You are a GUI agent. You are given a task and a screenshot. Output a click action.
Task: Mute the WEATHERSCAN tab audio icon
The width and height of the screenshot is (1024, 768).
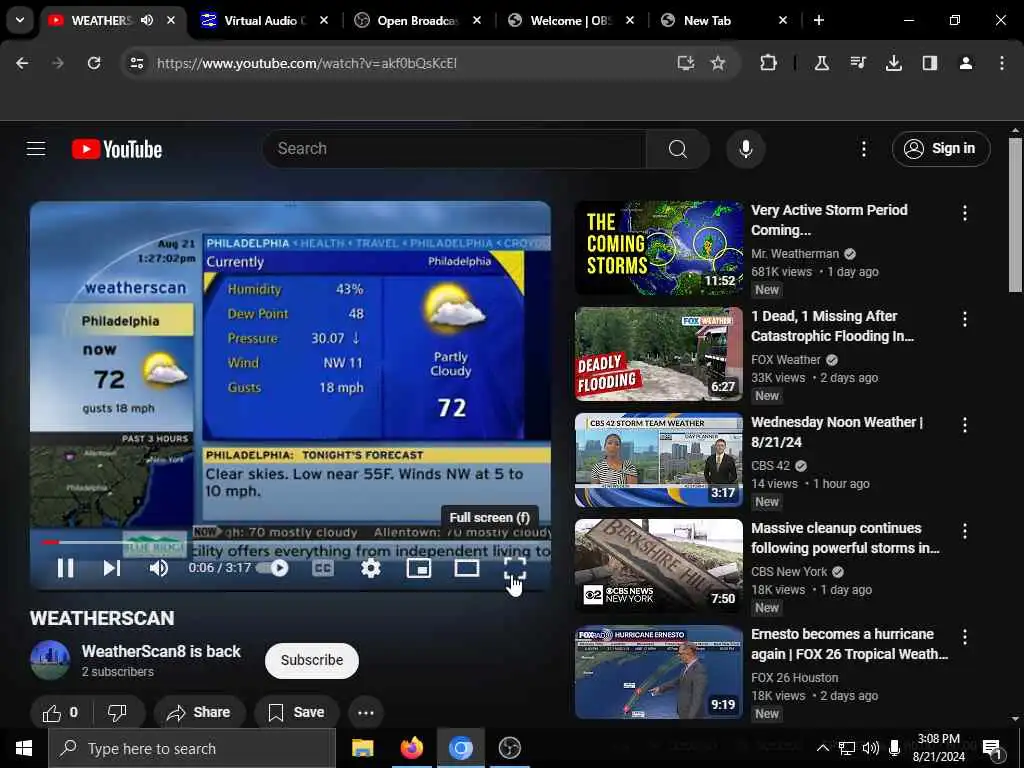click(147, 20)
